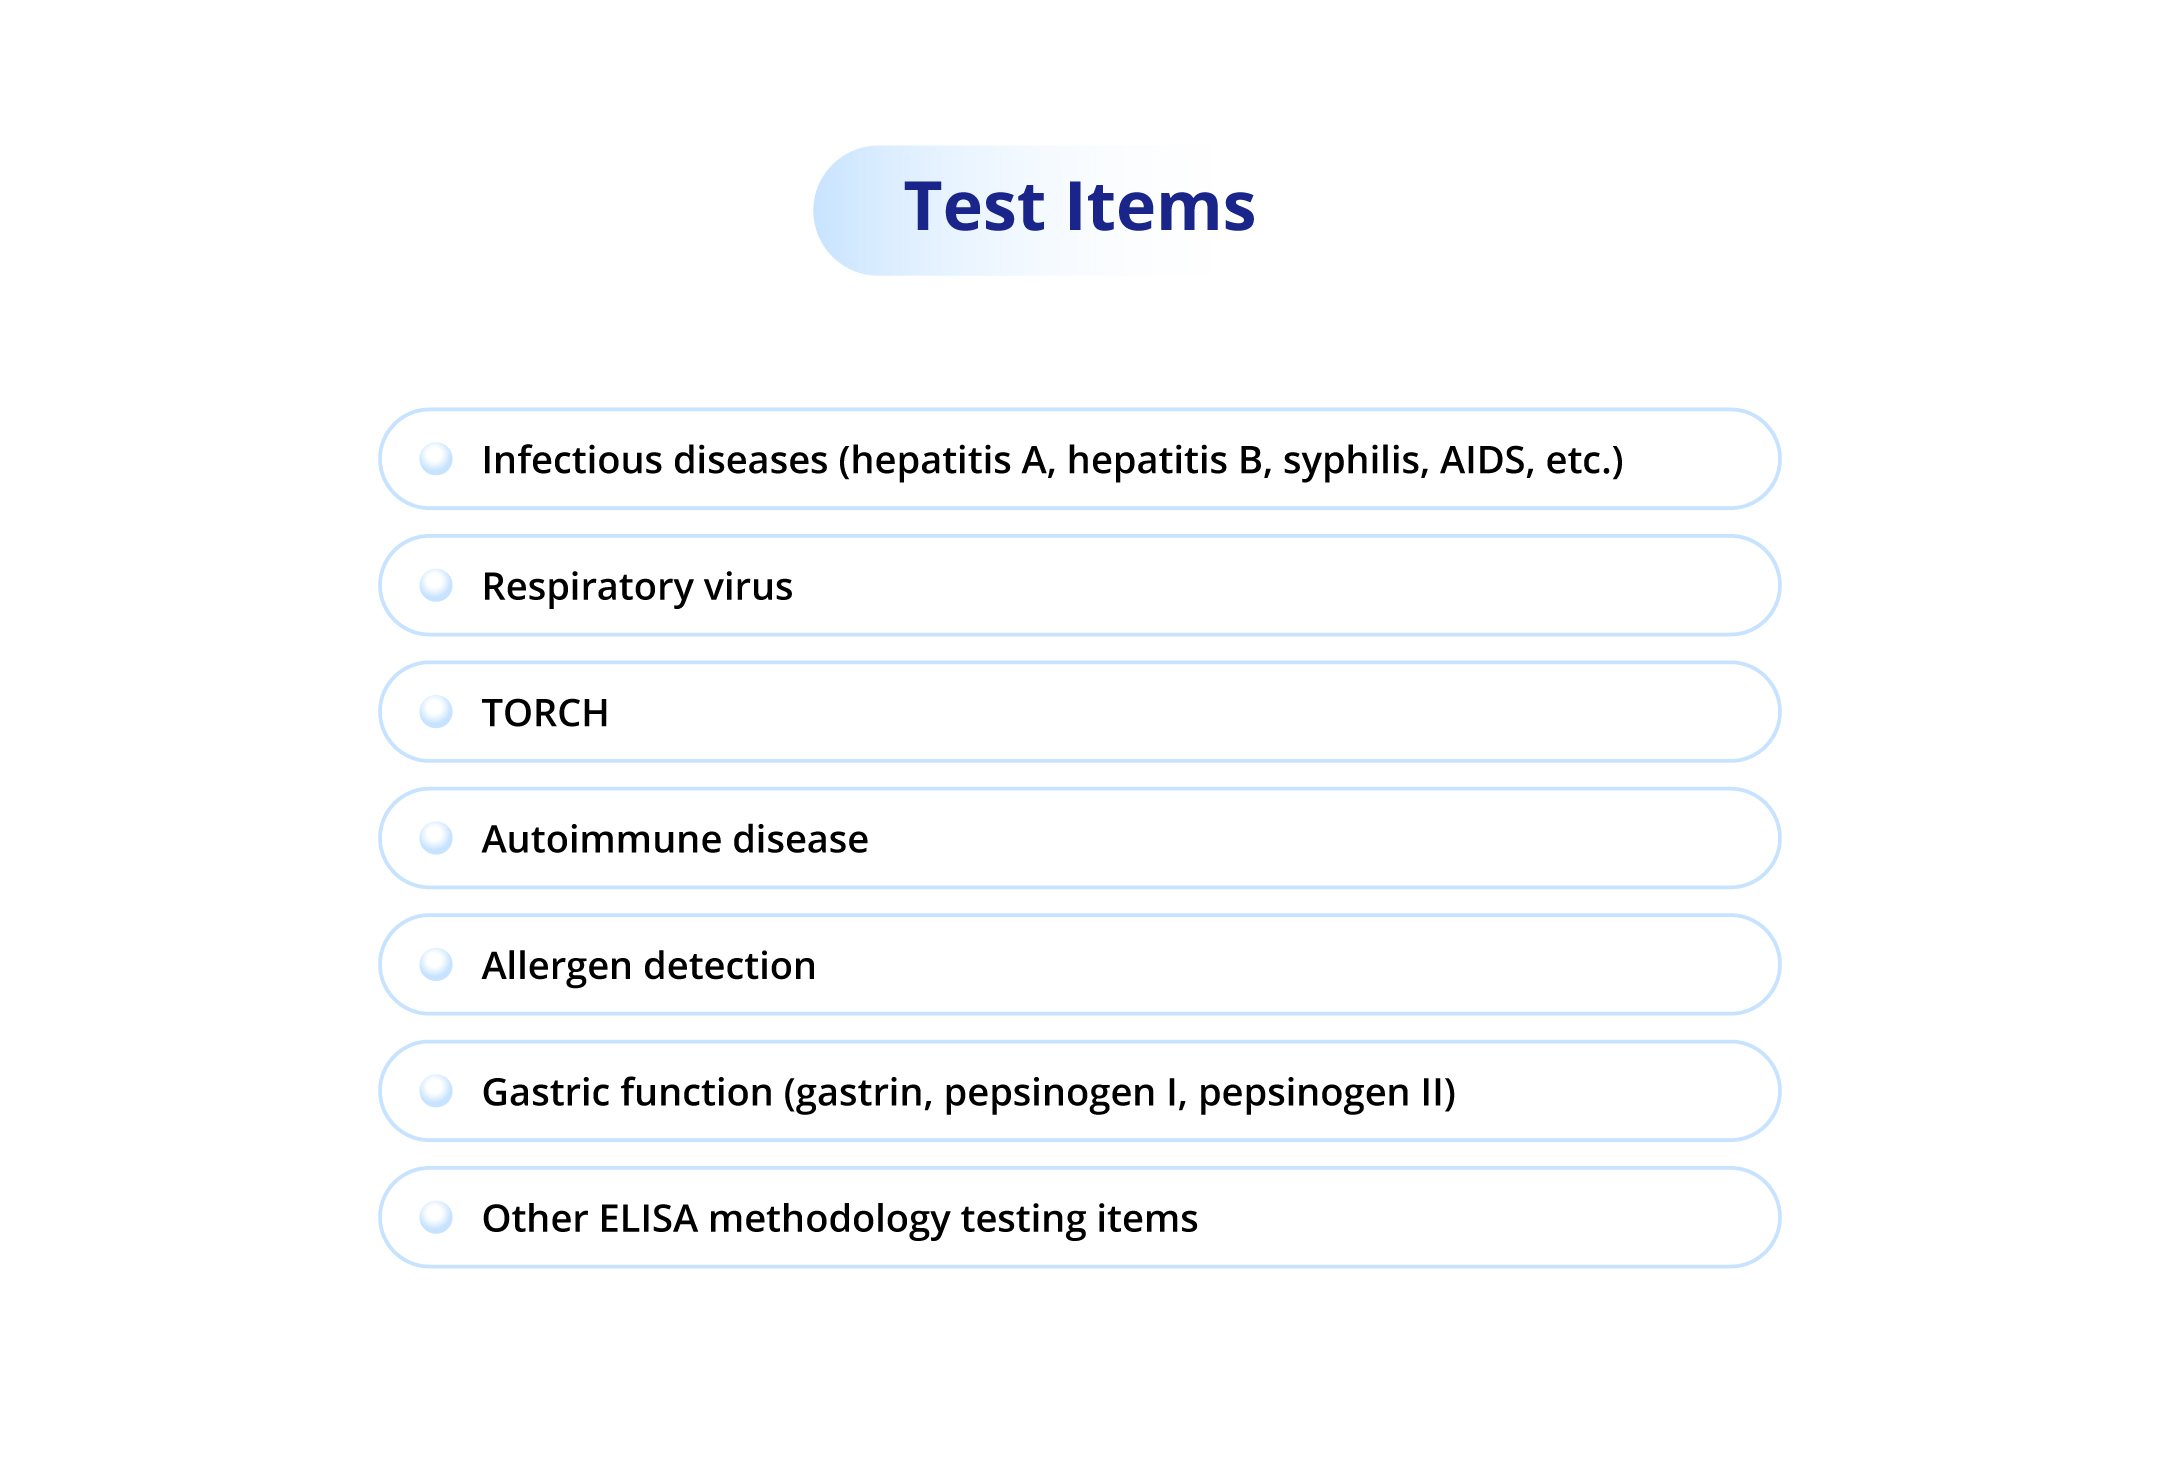
Task: Select bullet for Other ELISA methodology item
Action: [436, 1217]
